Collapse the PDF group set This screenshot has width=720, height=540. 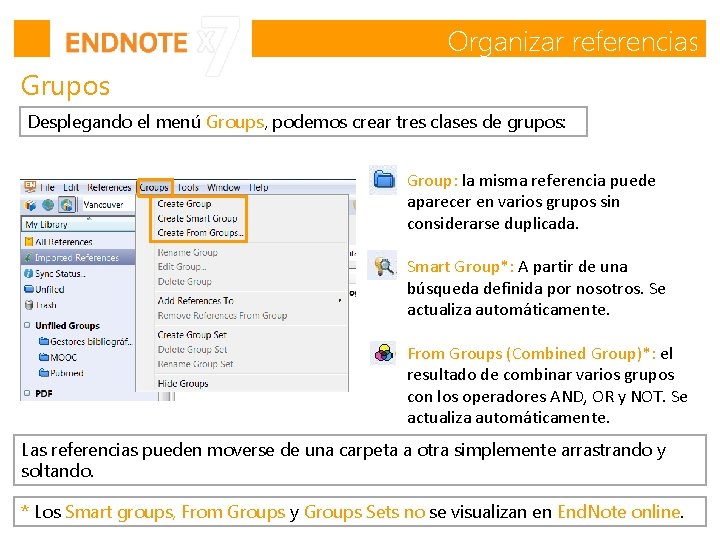27,393
